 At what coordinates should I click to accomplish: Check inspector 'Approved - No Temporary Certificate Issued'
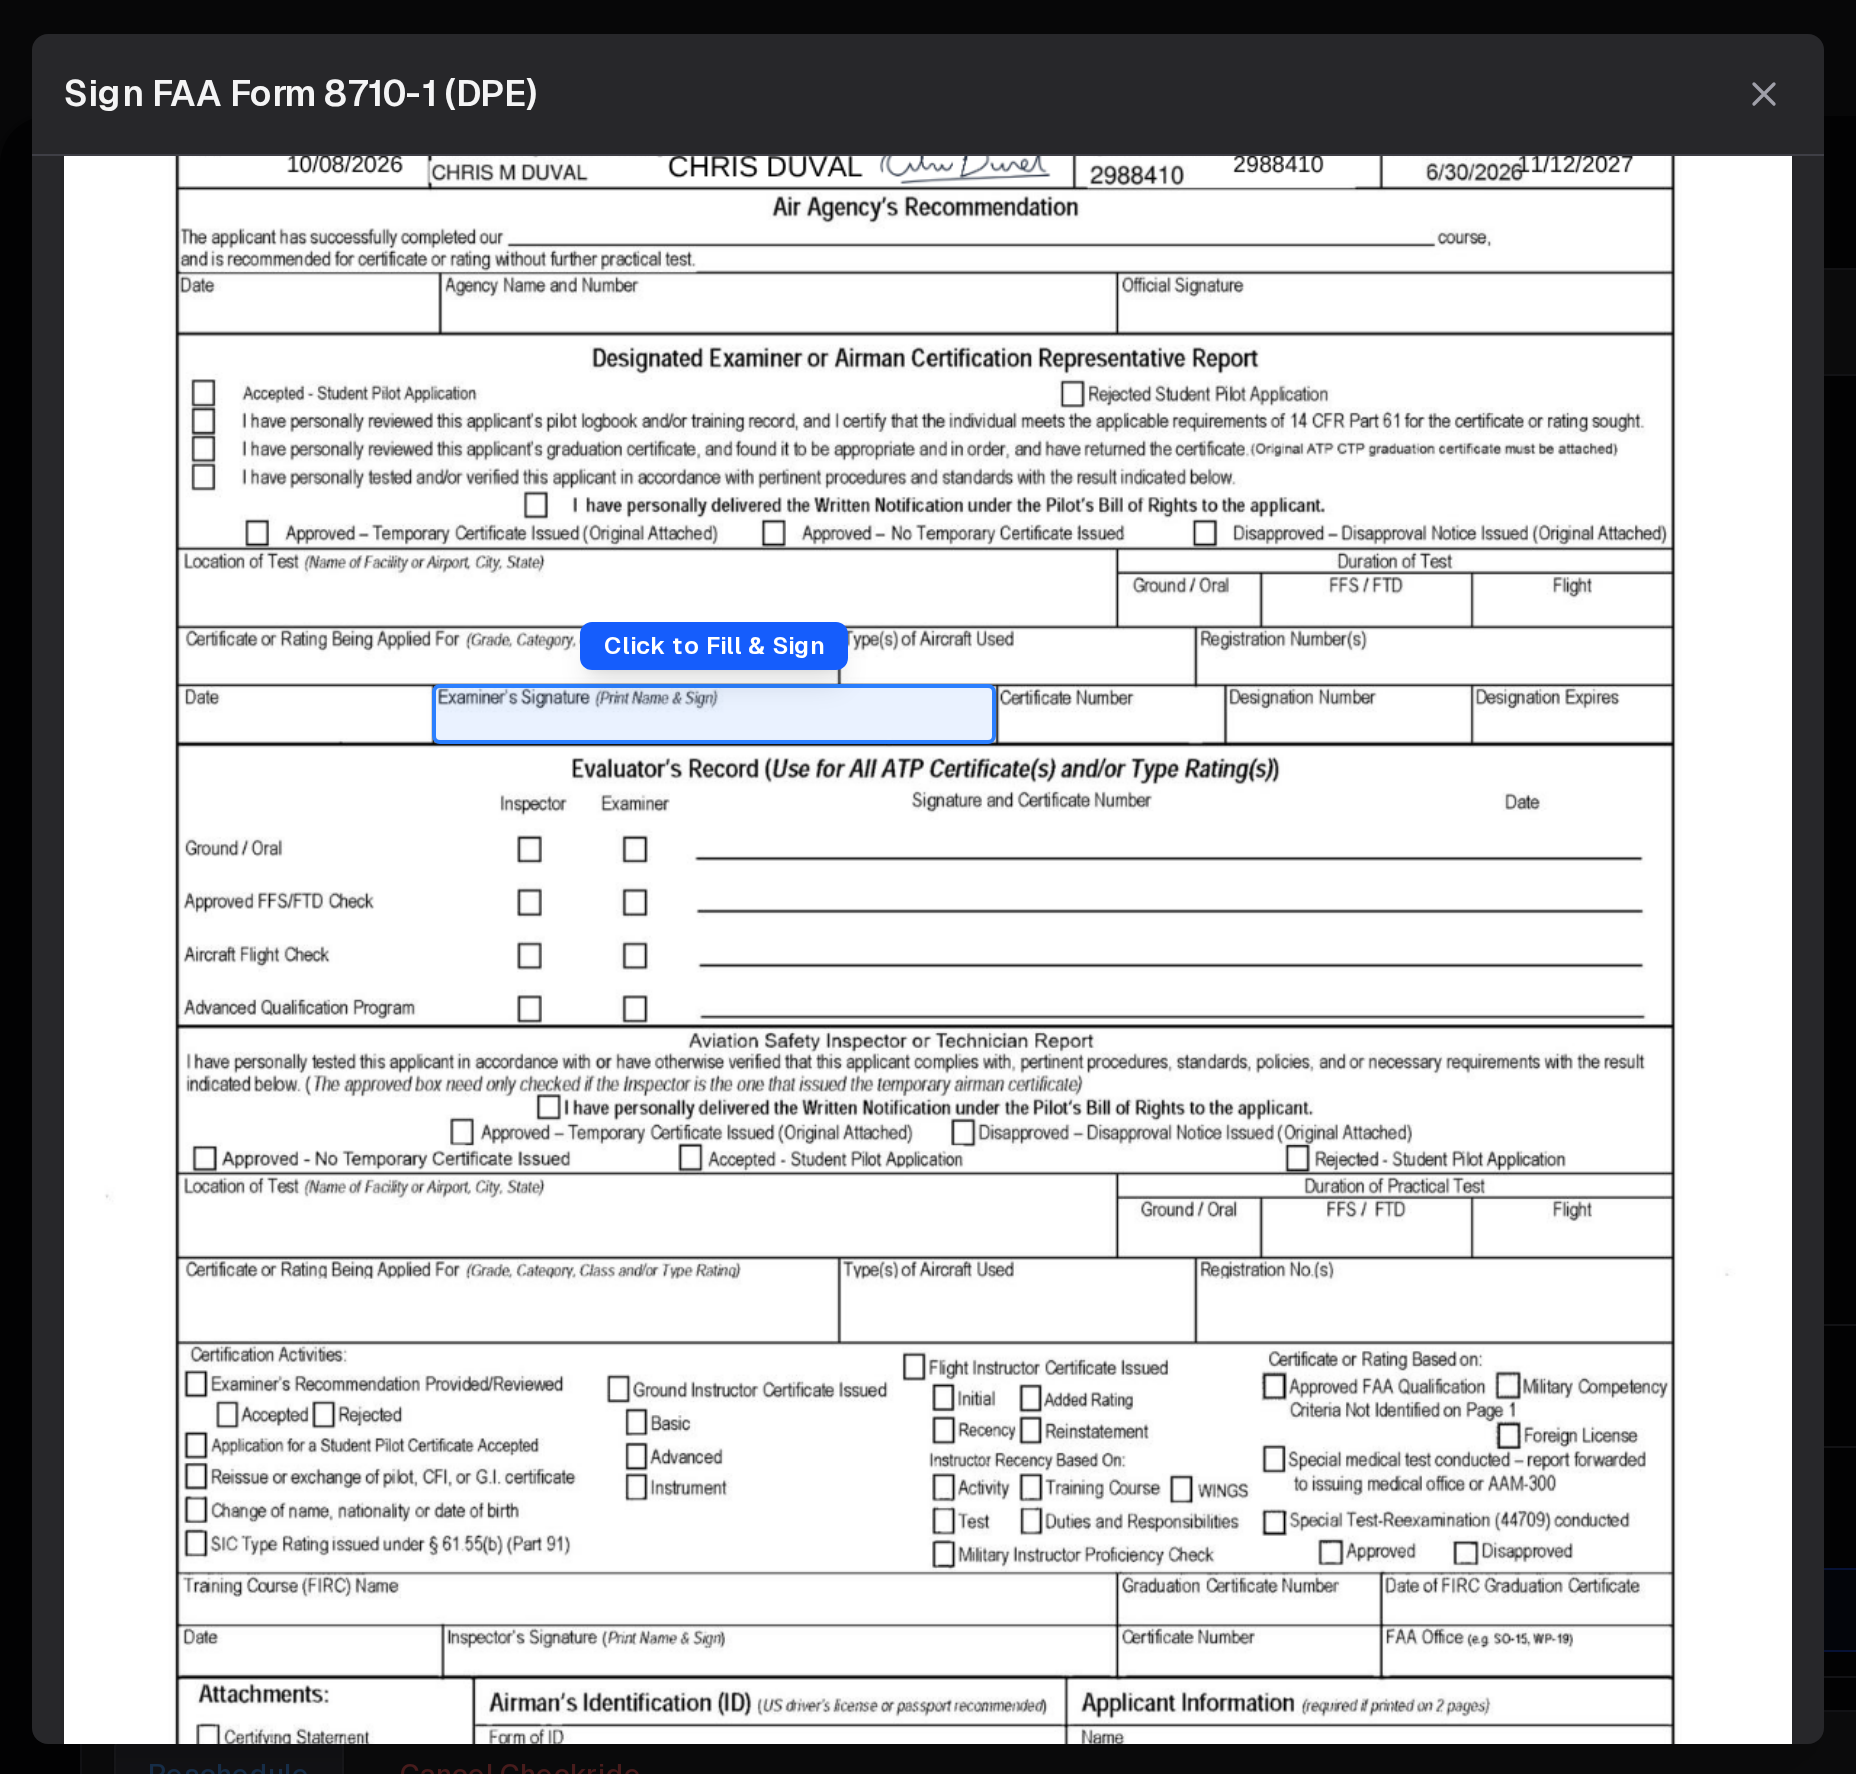(x=205, y=1158)
